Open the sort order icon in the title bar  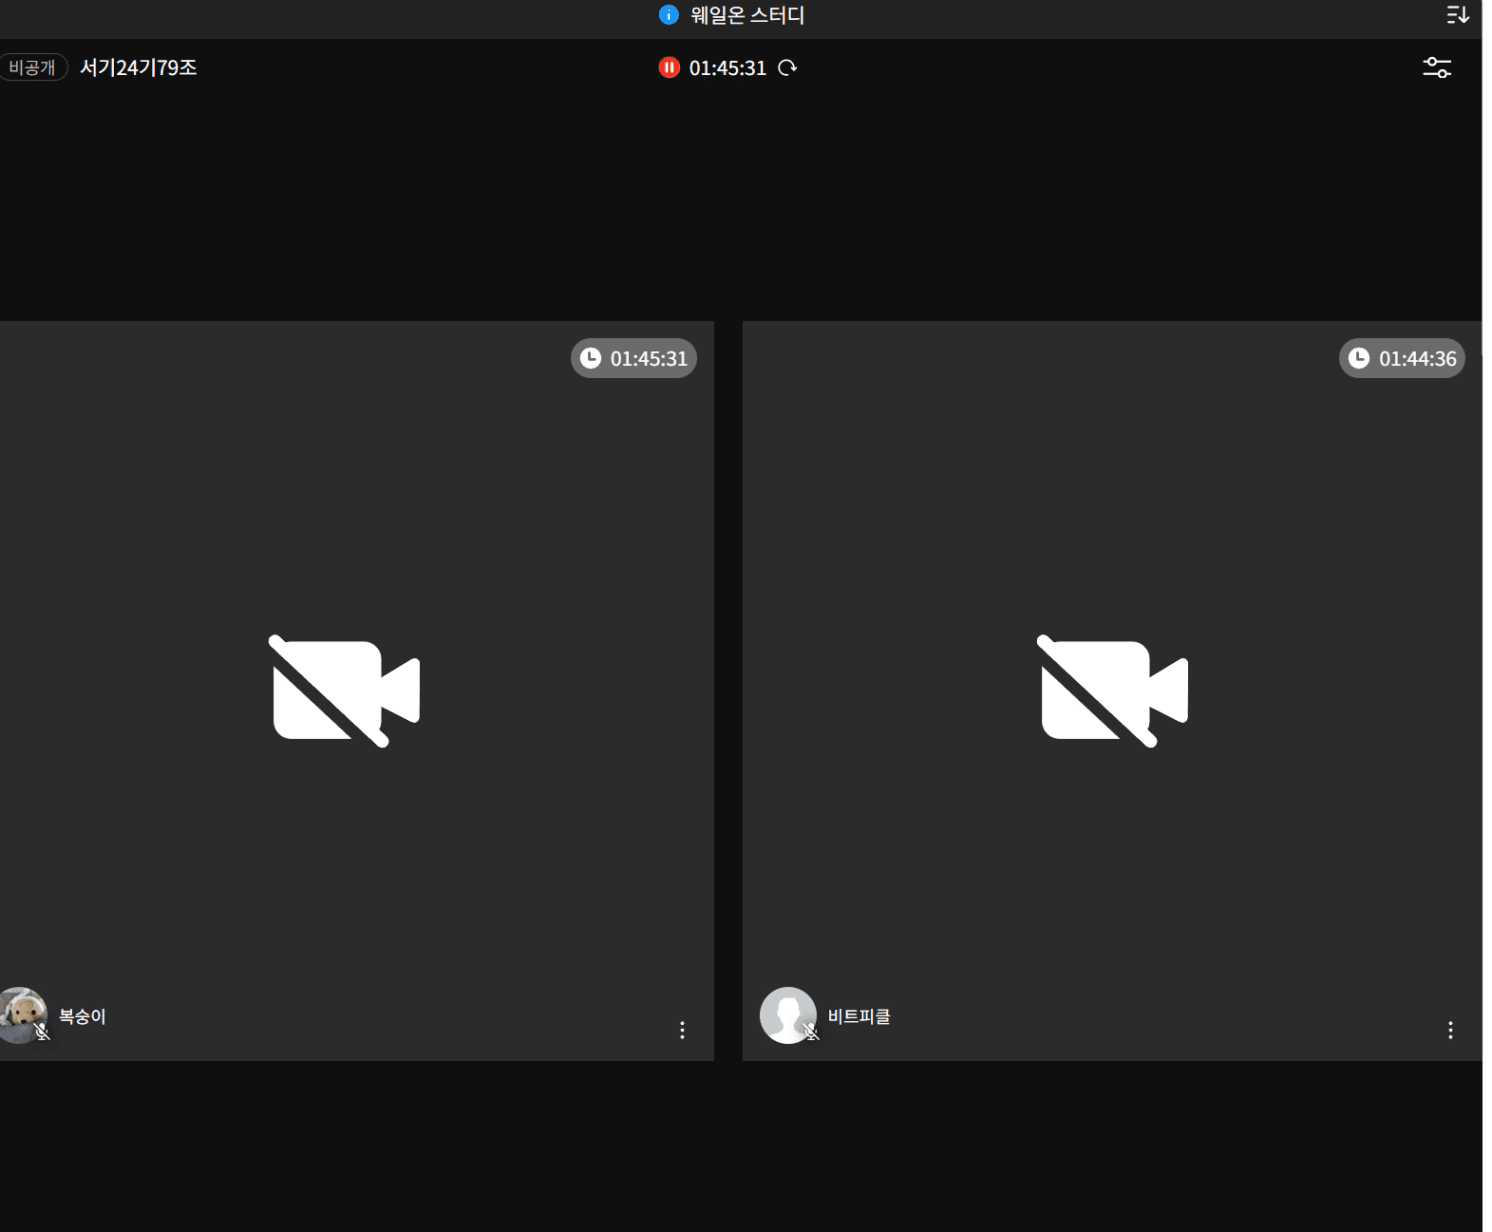click(x=1457, y=15)
